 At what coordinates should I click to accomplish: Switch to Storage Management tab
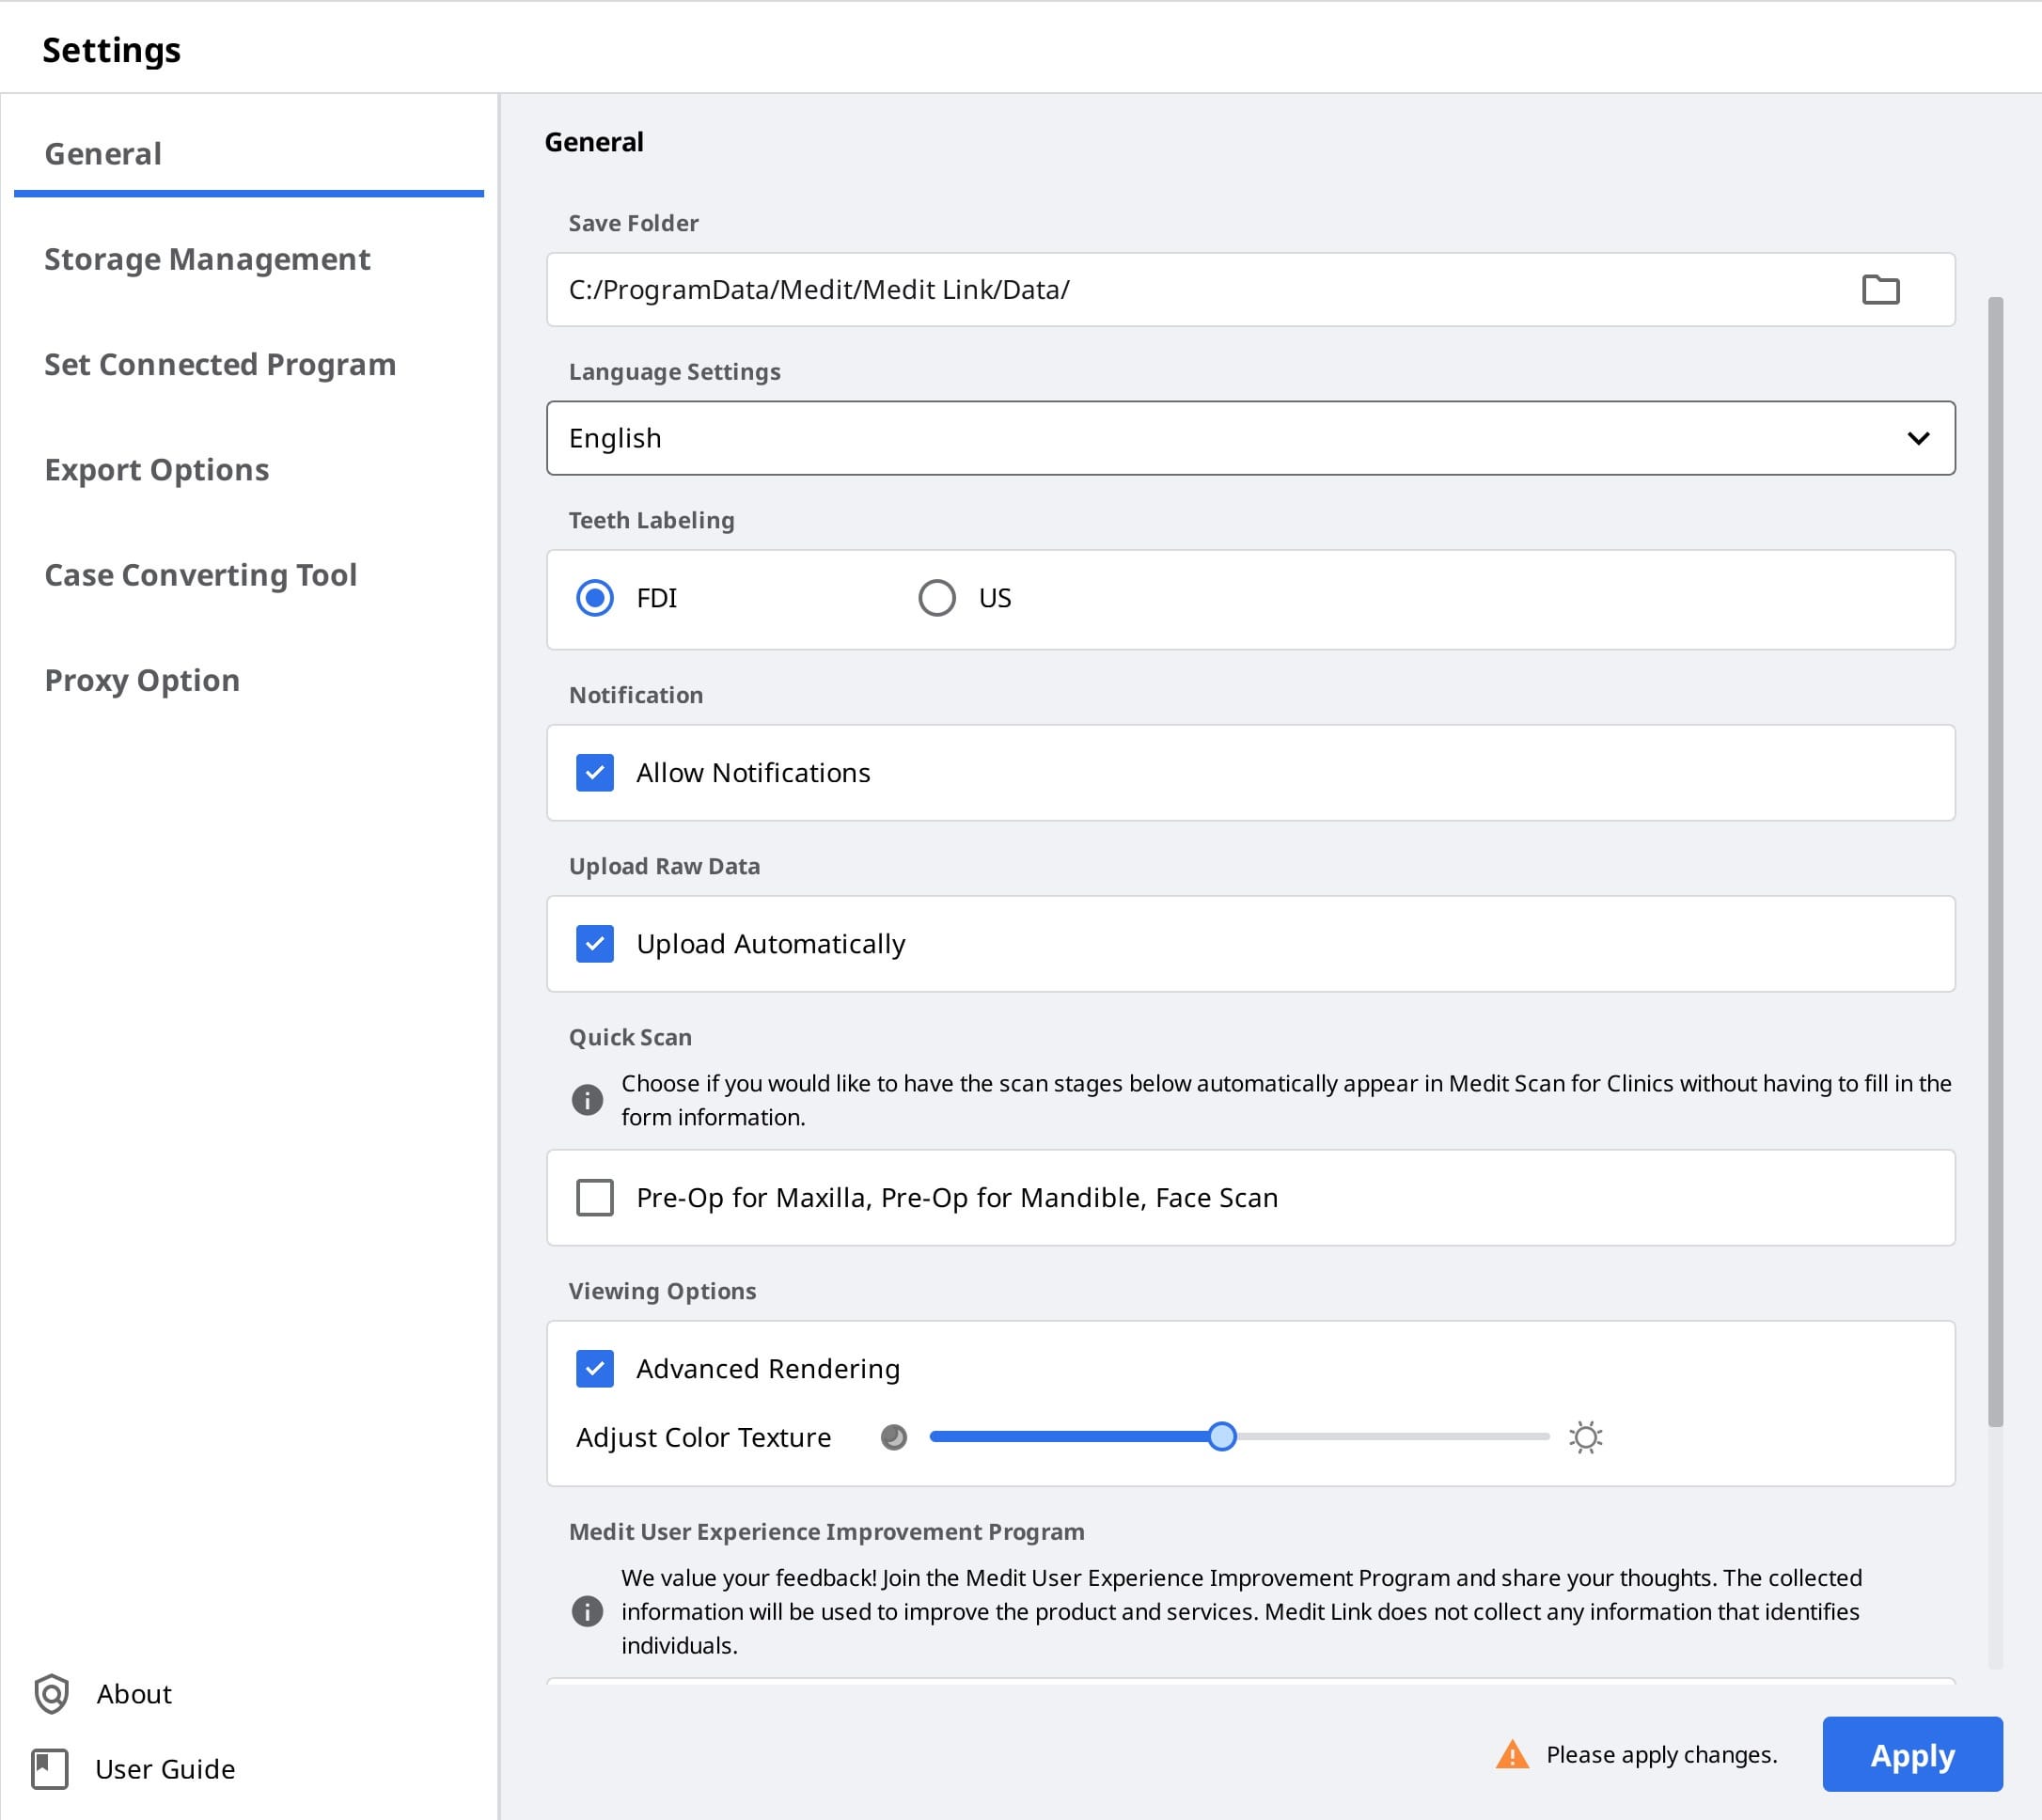(x=207, y=259)
